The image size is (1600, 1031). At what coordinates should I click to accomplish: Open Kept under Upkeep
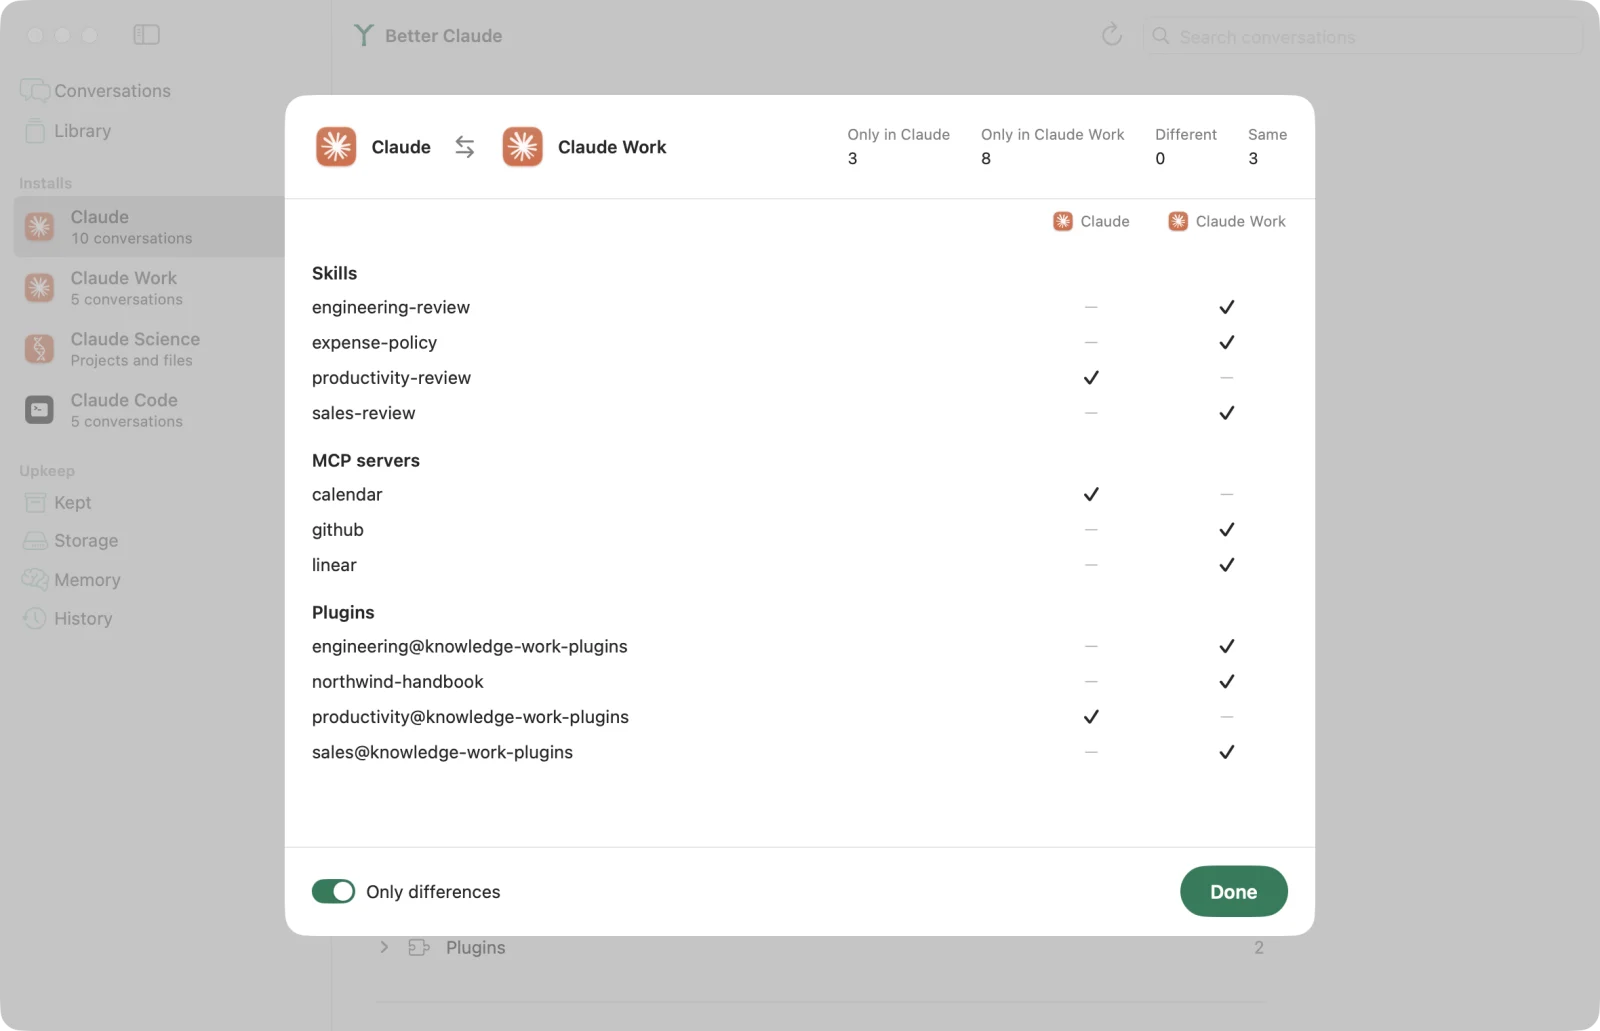(58, 503)
